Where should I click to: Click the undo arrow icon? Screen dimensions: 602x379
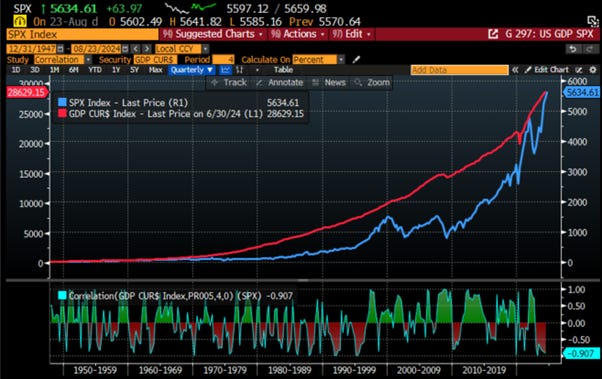(x=572, y=49)
